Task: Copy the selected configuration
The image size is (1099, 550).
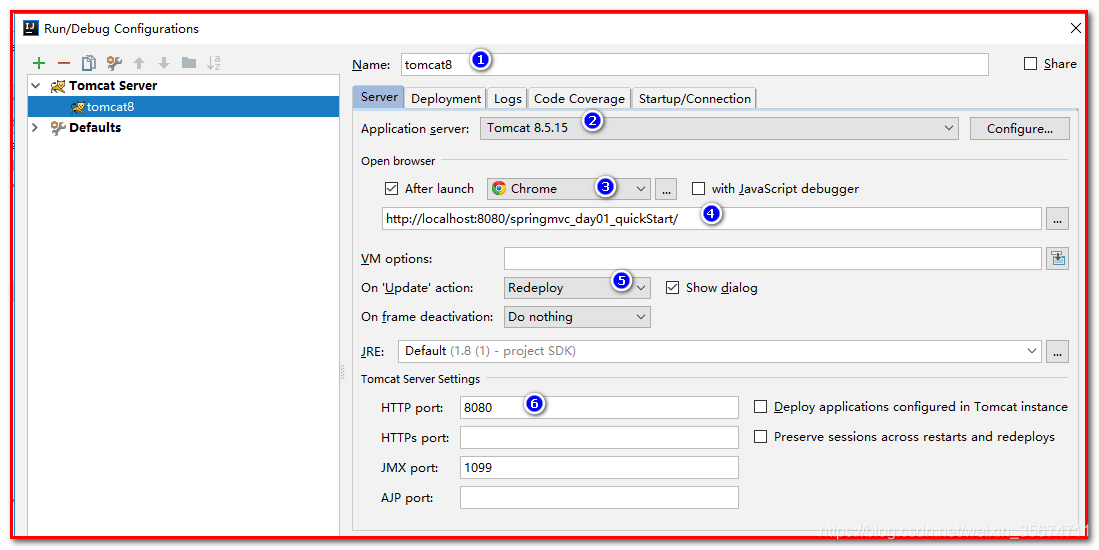Action: pyautogui.click(x=89, y=63)
